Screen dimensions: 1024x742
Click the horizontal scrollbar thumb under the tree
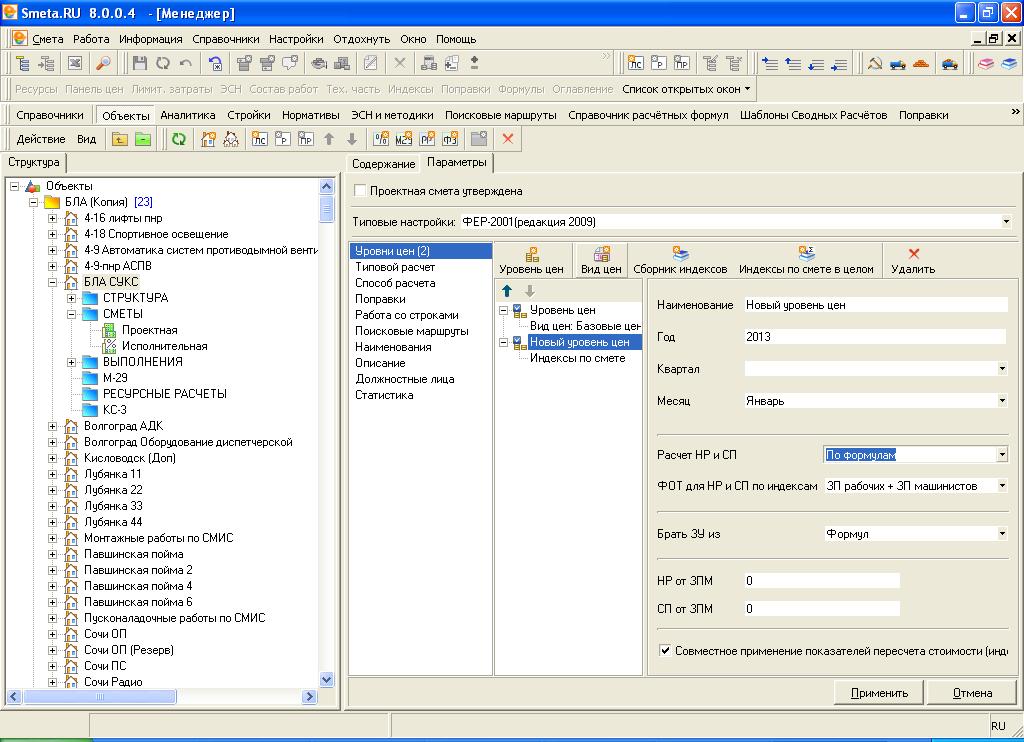(99, 697)
